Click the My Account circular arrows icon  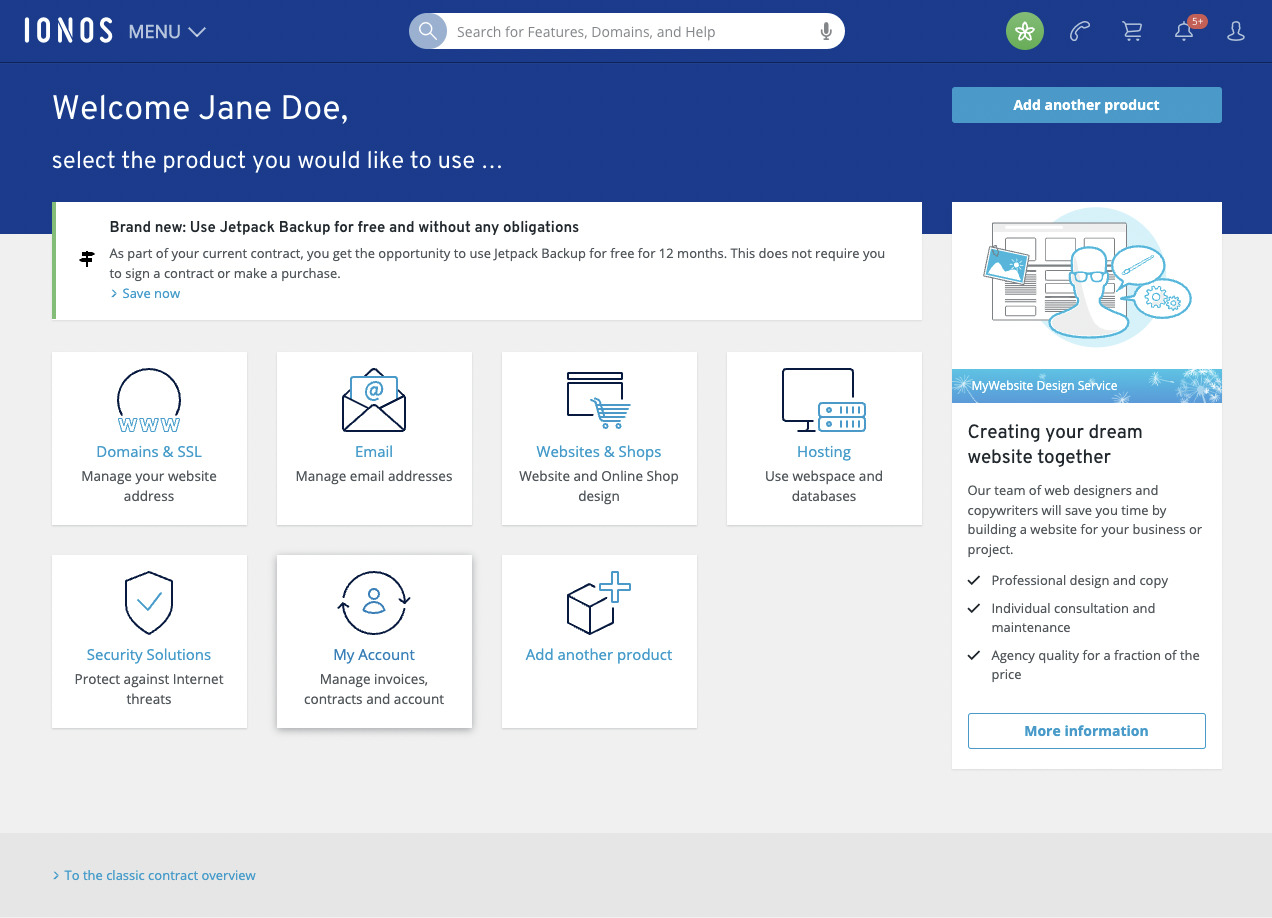coord(373,602)
